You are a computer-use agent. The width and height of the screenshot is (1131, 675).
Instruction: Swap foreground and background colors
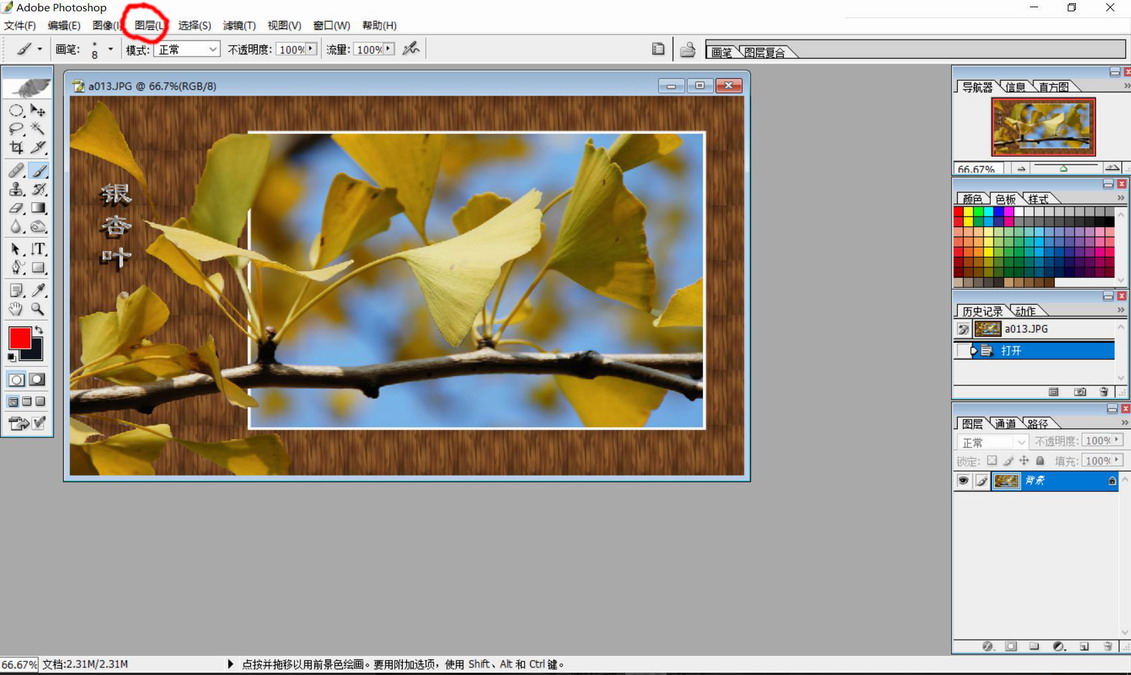38,331
